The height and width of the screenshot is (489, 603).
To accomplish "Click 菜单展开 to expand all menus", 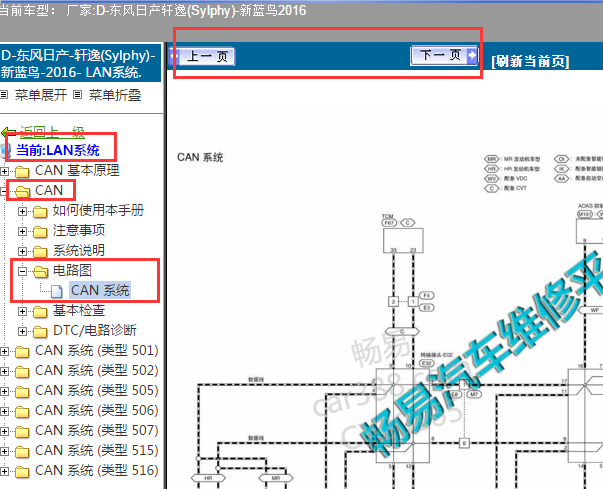I will (41, 95).
